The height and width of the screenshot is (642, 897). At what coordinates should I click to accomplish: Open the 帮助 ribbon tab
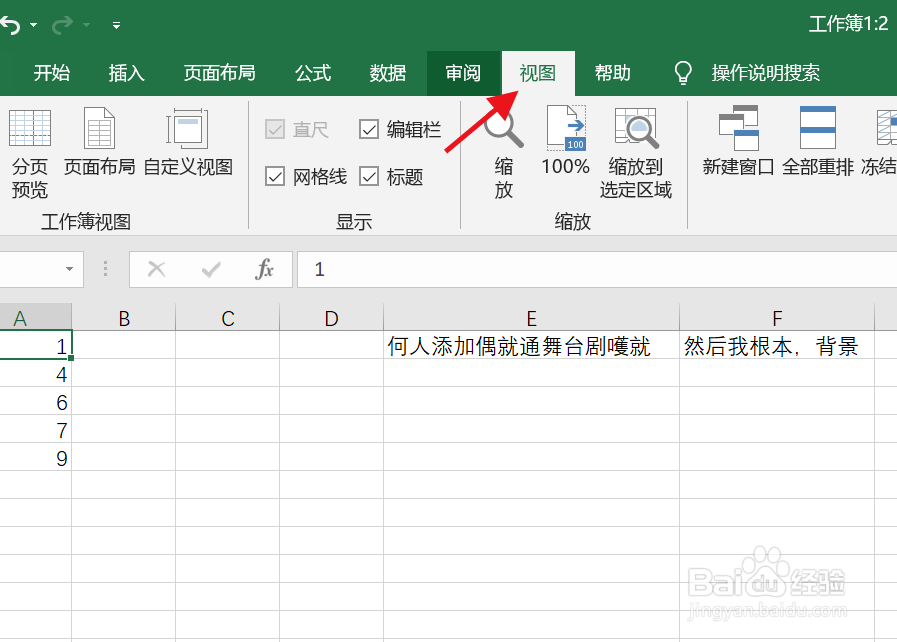(x=613, y=73)
